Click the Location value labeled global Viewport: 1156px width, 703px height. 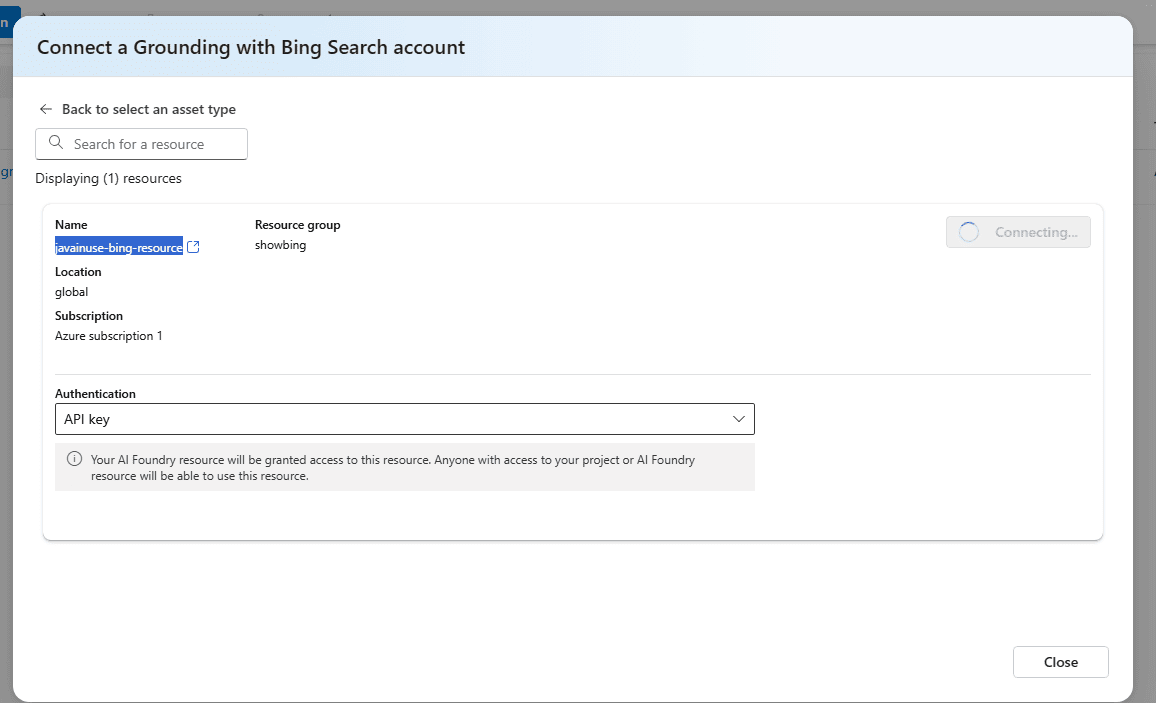tap(71, 291)
